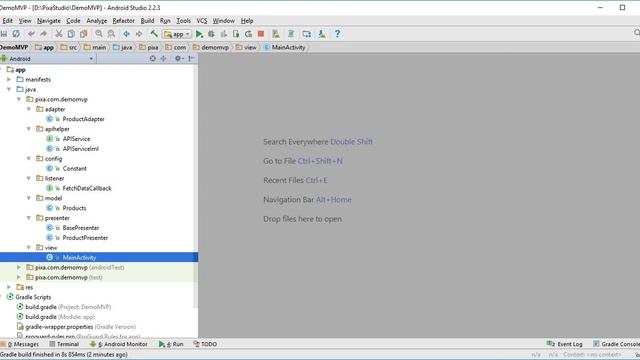
Task: Collapse the apihelper package
Action: (x=29, y=129)
